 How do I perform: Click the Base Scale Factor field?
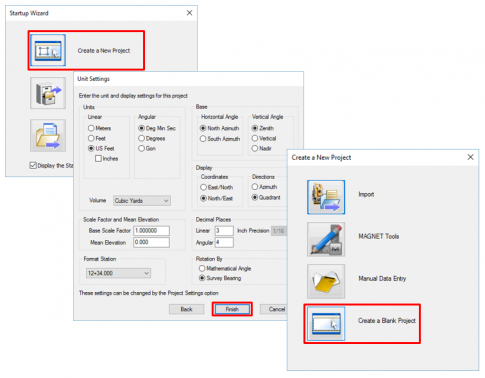point(151,231)
